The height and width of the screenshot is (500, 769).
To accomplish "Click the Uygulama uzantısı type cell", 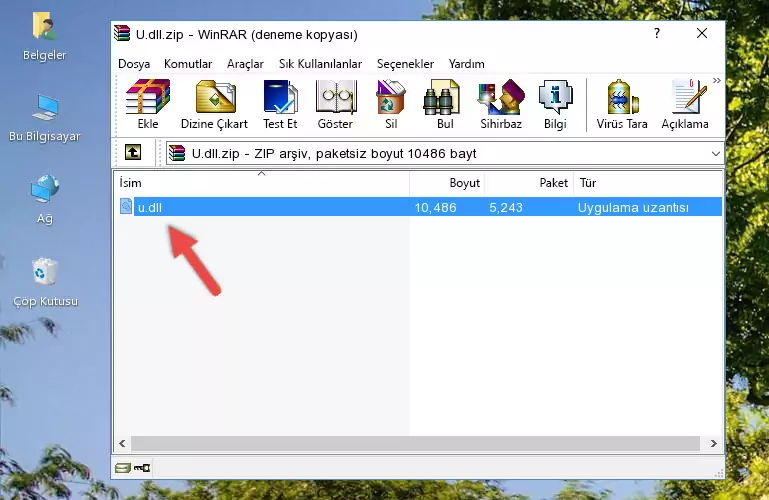I will point(633,207).
